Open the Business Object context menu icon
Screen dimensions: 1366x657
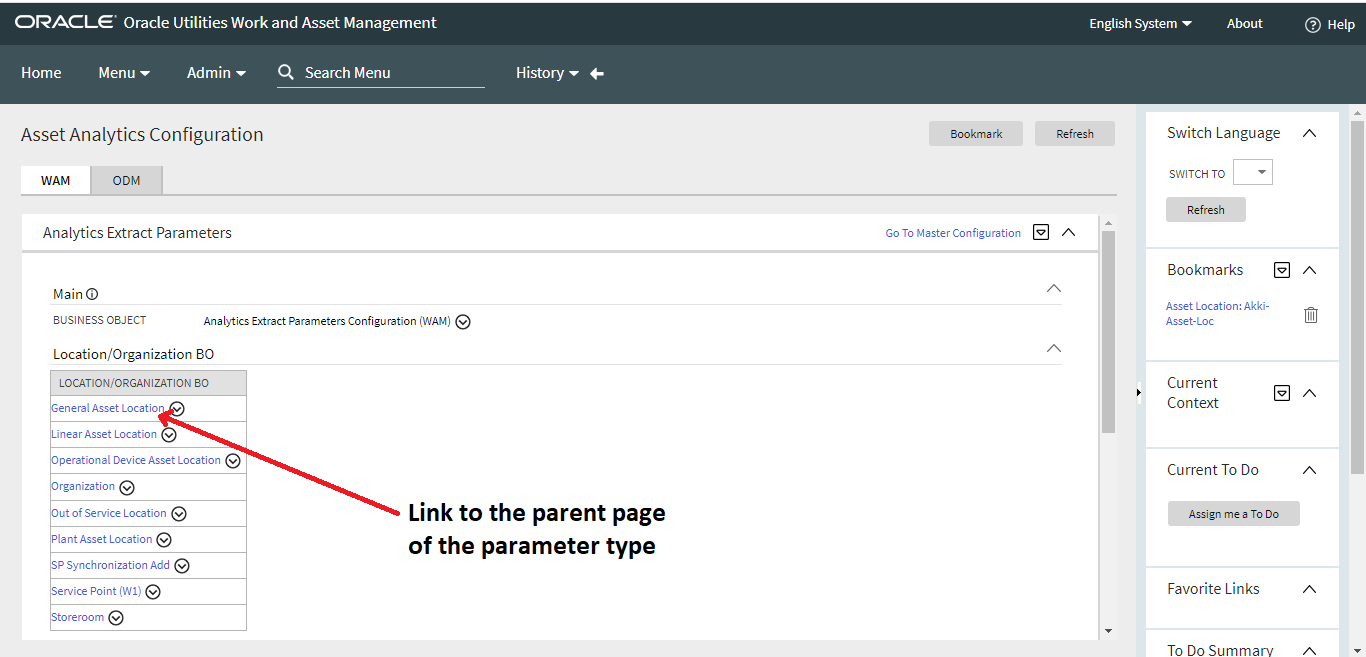click(x=463, y=321)
